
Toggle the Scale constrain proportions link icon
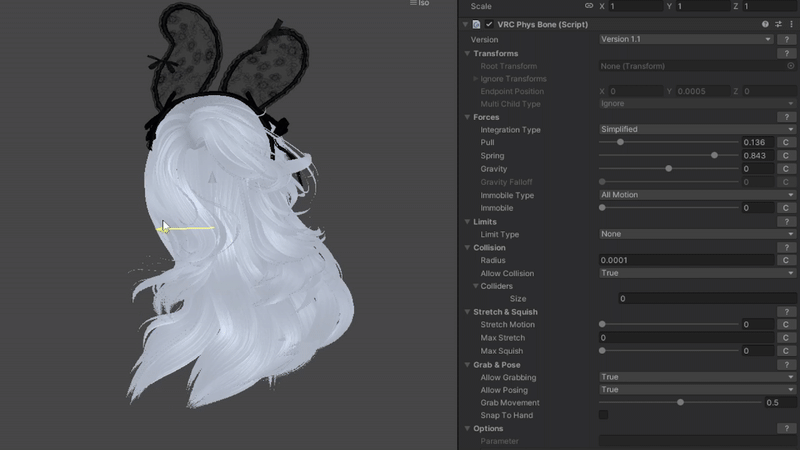coord(589,6)
